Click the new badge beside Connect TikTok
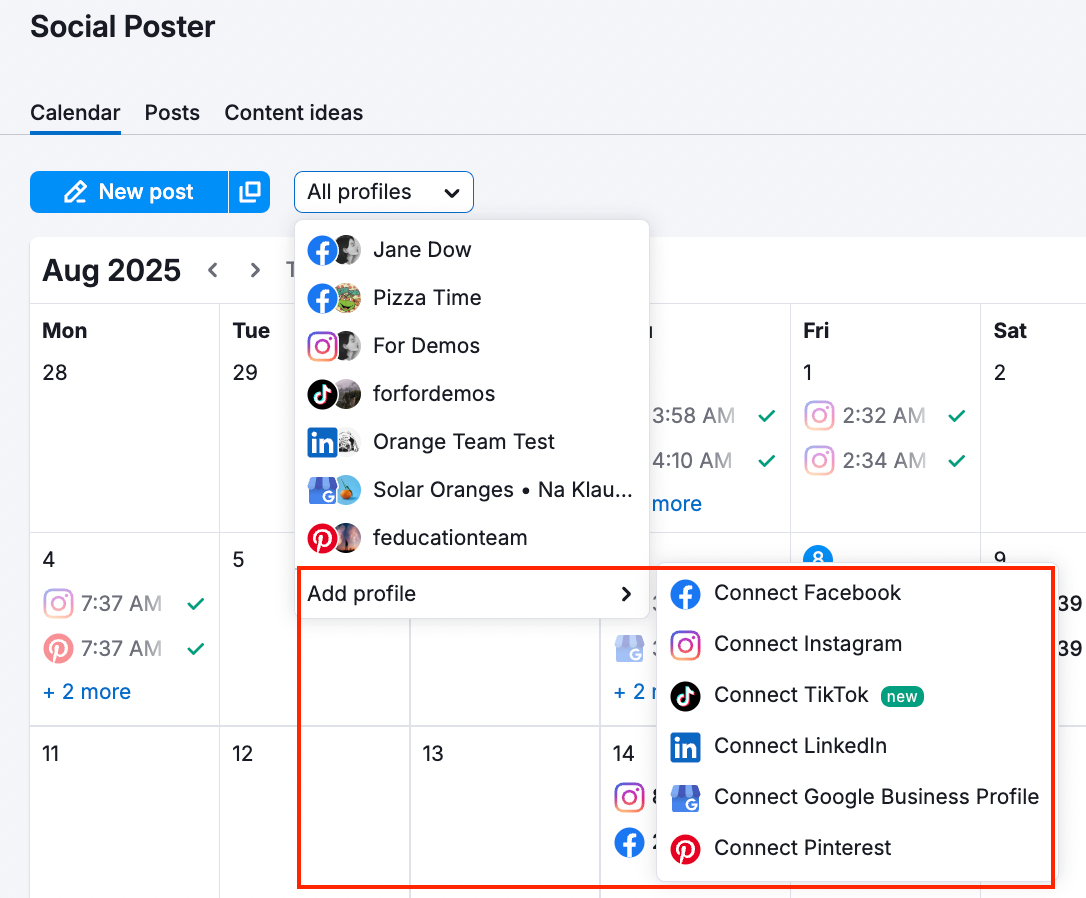1086x898 pixels. point(902,696)
